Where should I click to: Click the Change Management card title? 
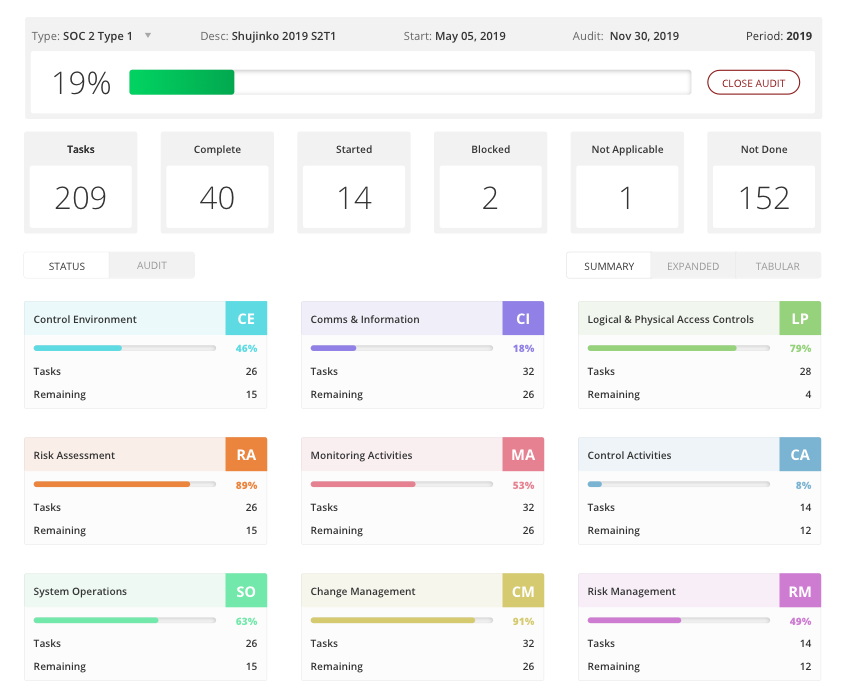363,592
